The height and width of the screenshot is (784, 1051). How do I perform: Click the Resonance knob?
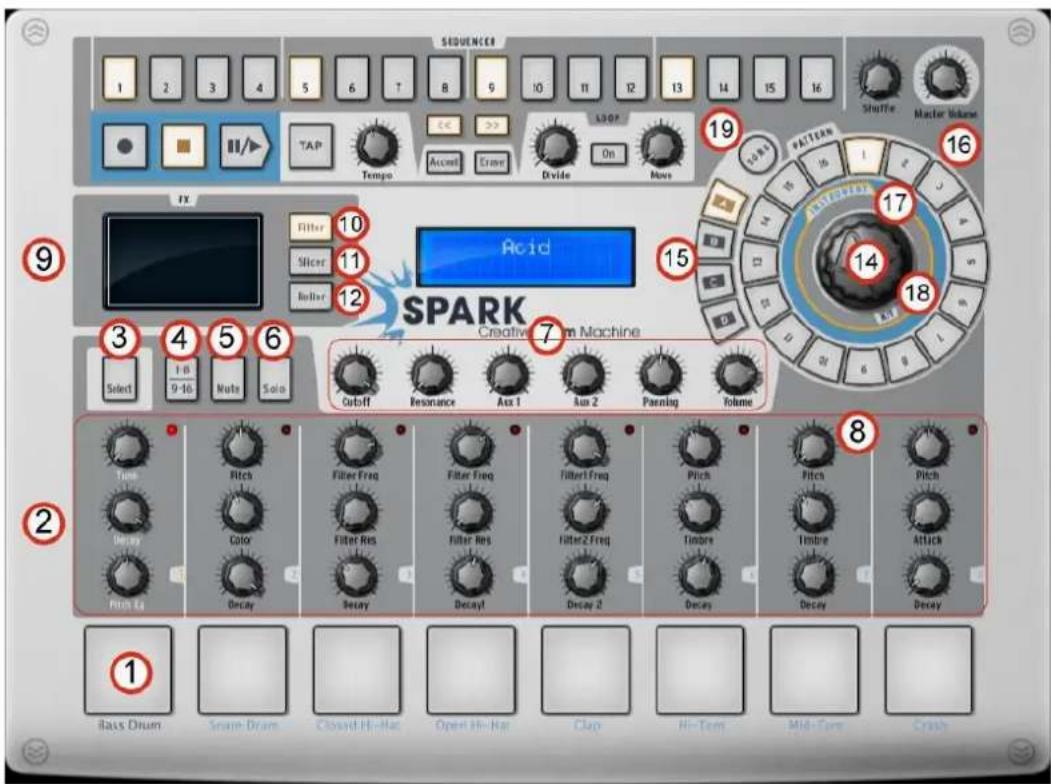(432, 375)
